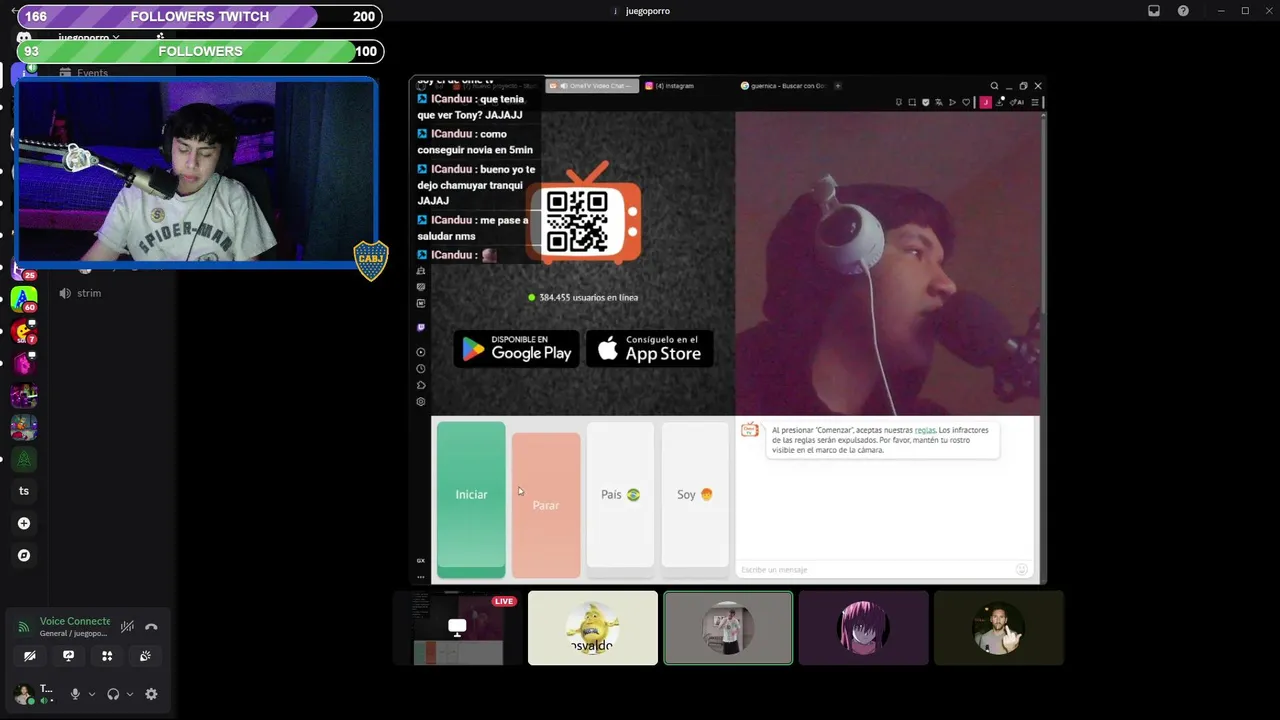The height and width of the screenshot is (720, 1280).
Task: Open browser tab search magnifier
Action: 994,86
